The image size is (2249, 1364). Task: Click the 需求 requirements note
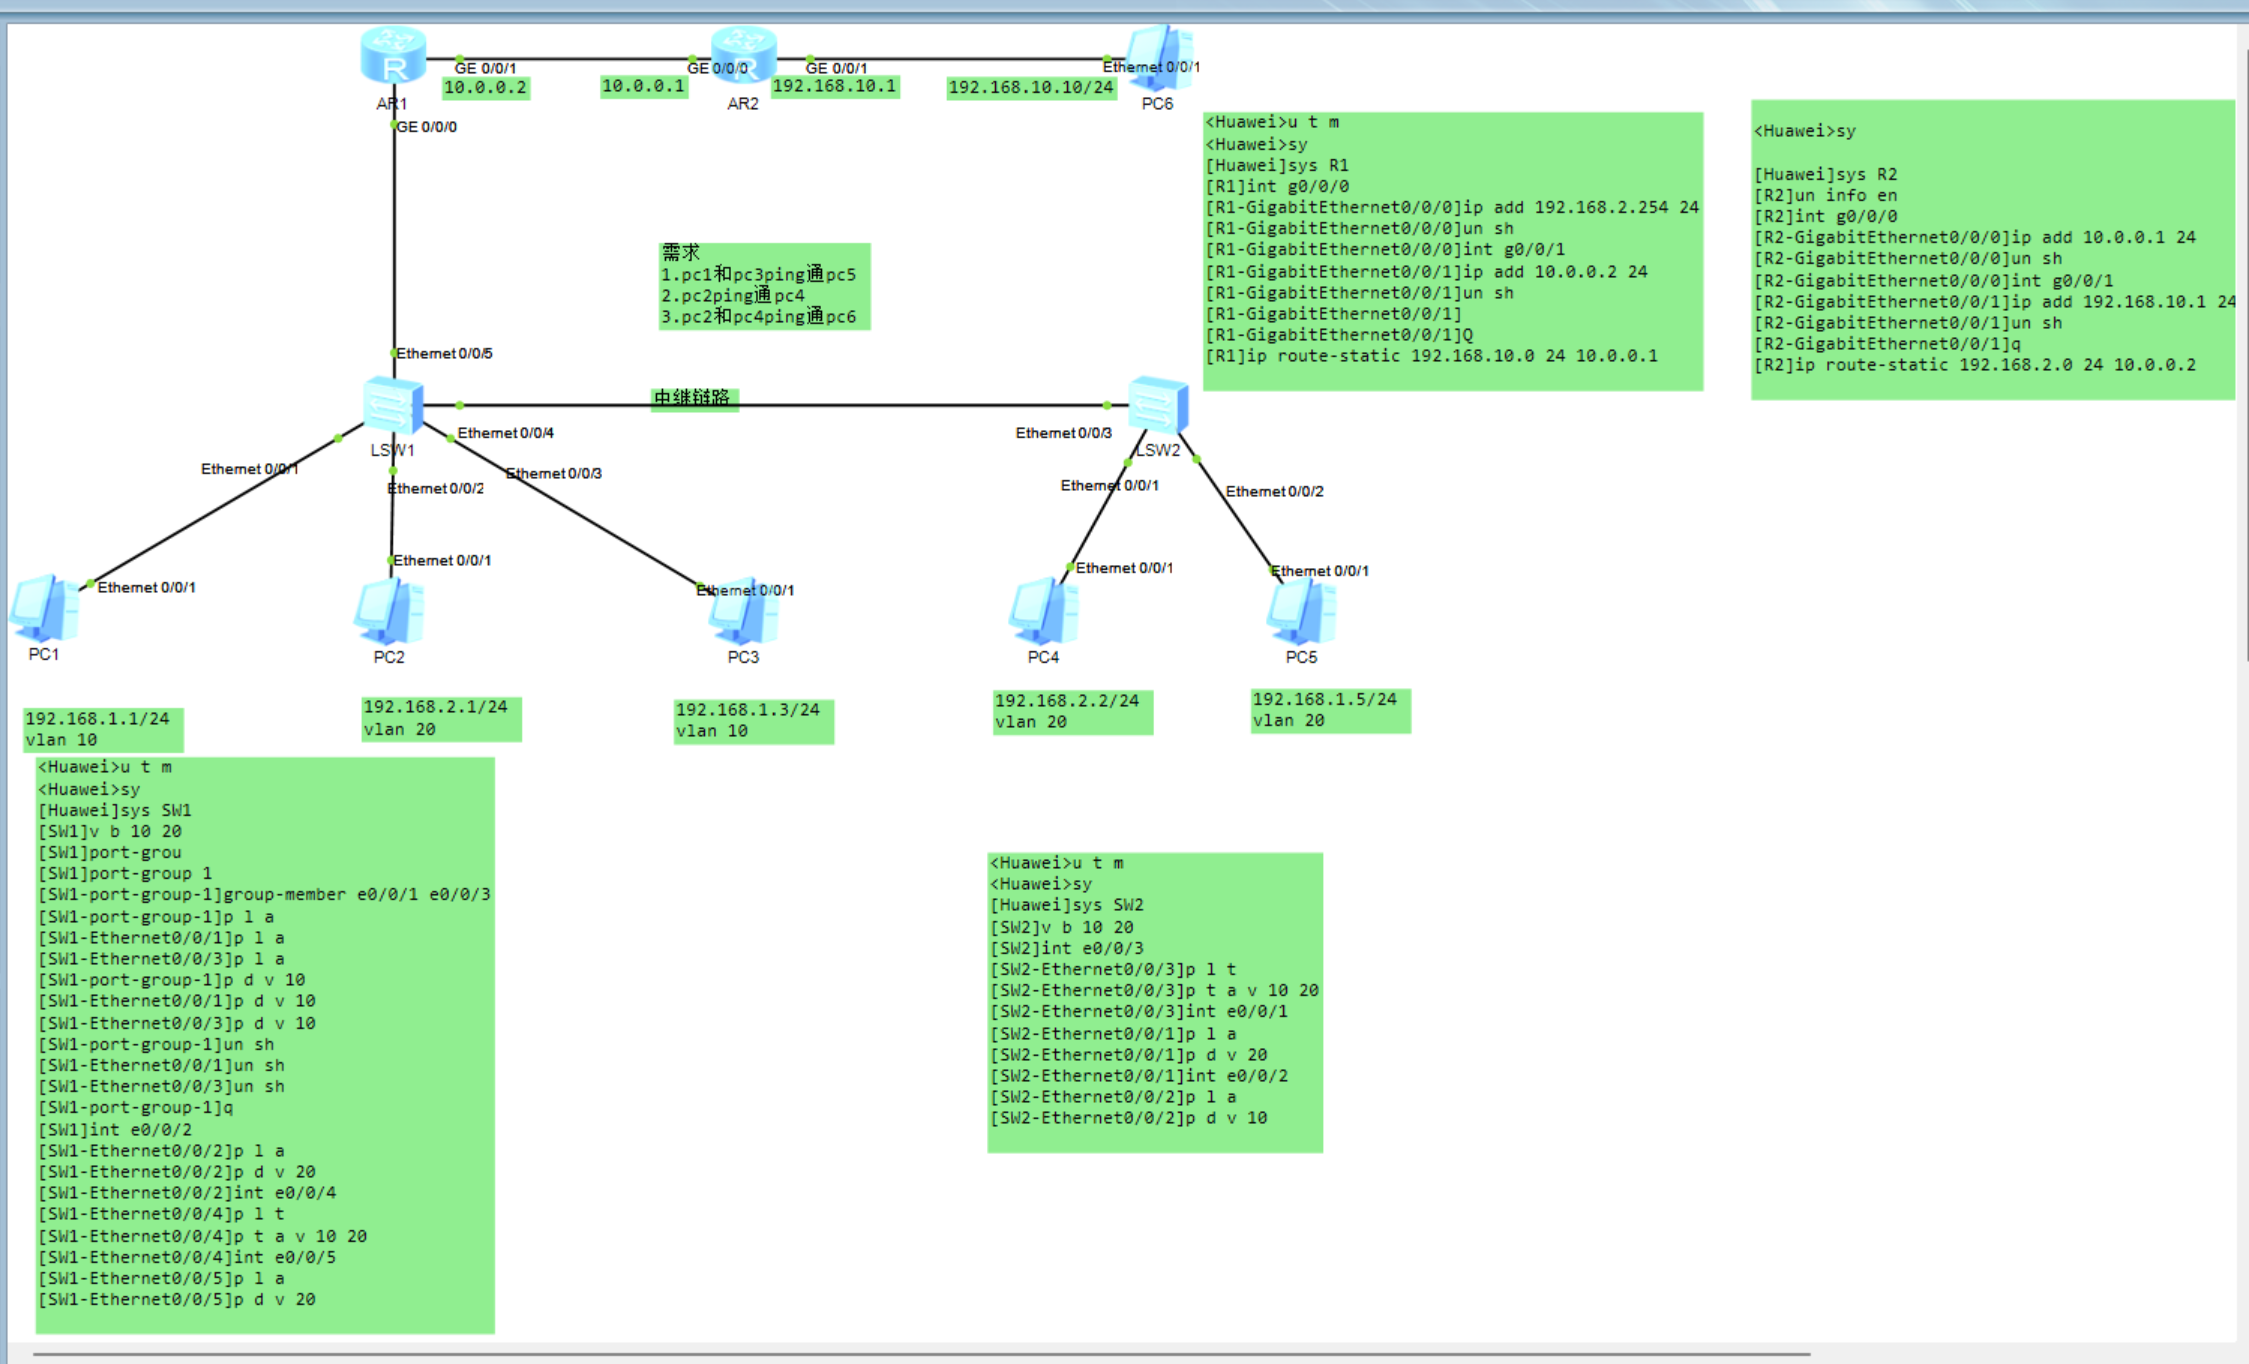(x=764, y=286)
